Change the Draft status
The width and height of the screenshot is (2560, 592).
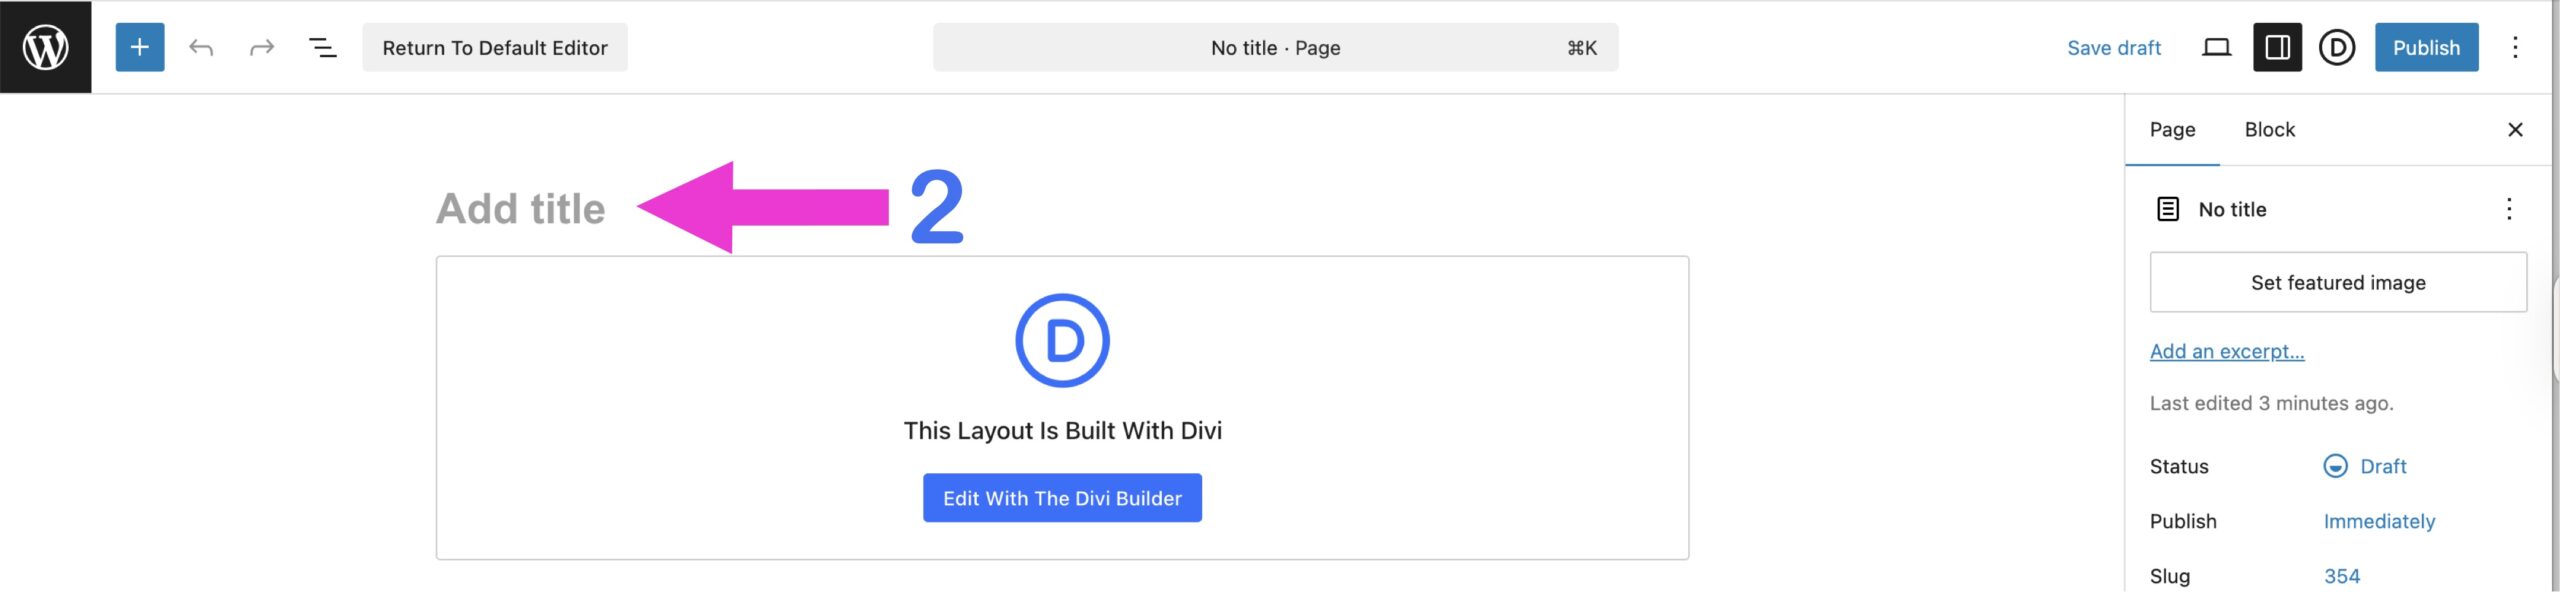[x=2365, y=466]
